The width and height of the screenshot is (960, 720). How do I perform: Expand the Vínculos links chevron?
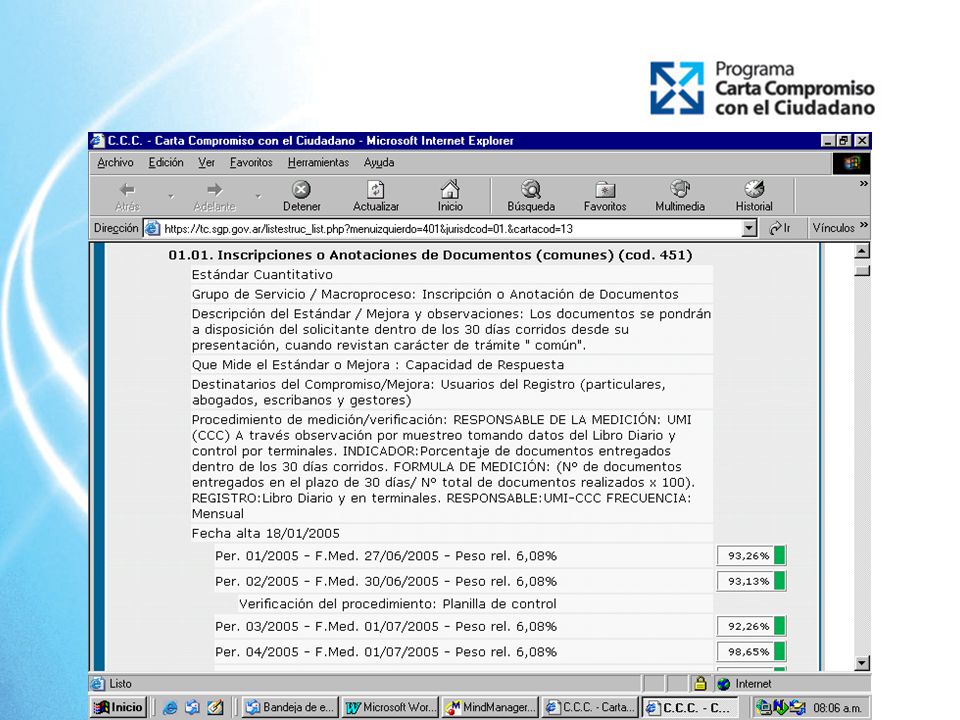(863, 225)
